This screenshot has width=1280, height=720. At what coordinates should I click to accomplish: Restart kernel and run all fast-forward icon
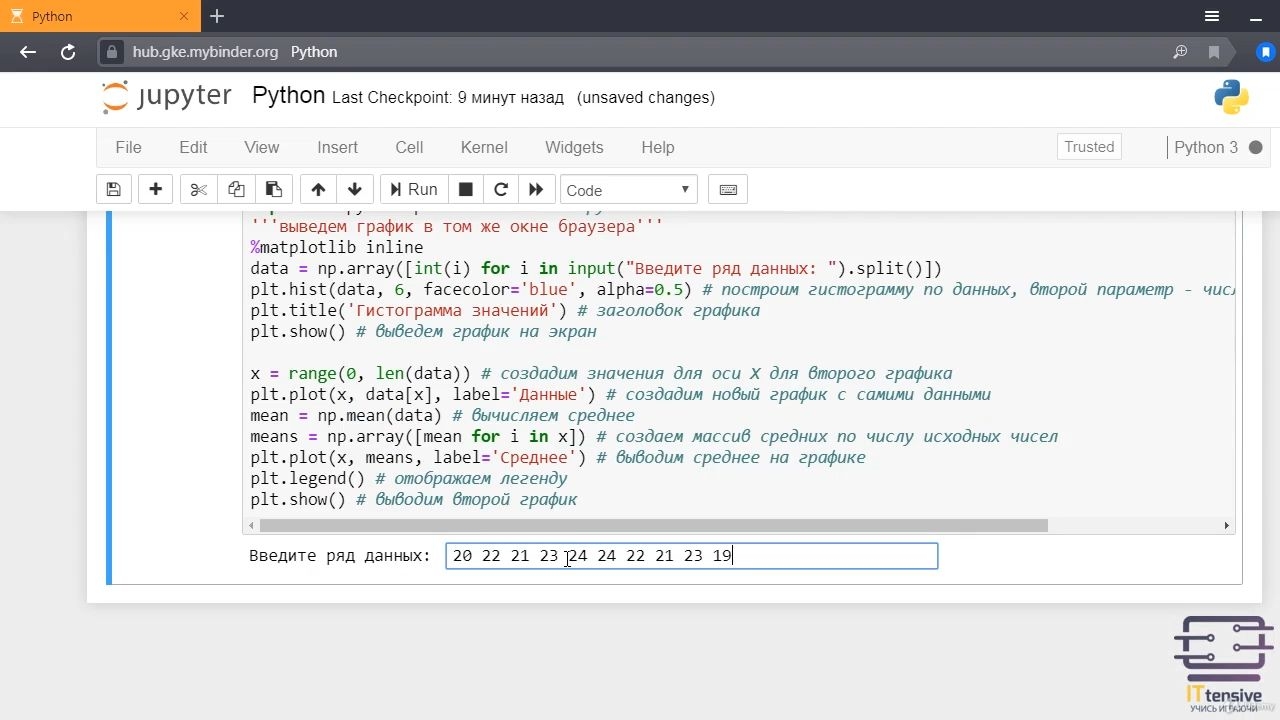(536, 190)
